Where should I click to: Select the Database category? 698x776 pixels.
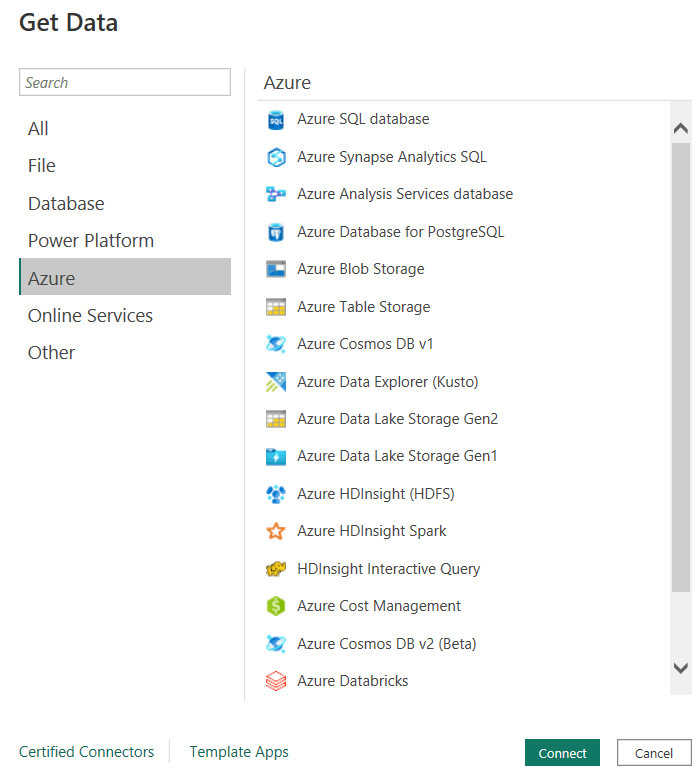(125, 203)
